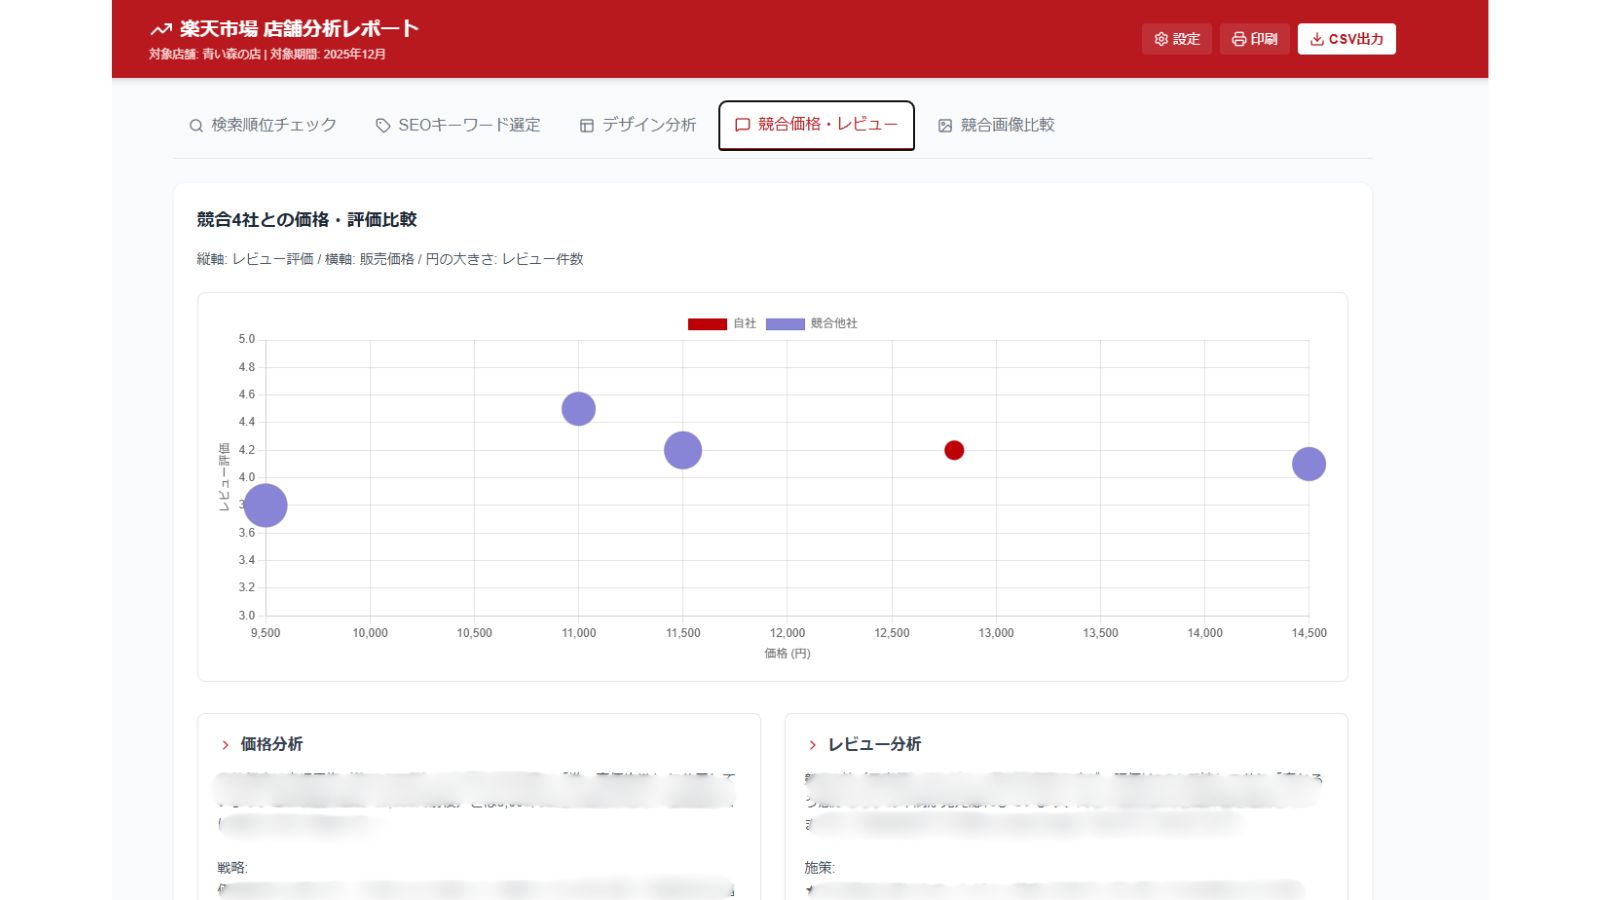The image size is (1600, 900).
Task: Click the red 自社 legend color swatch
Action: [707, 324]
